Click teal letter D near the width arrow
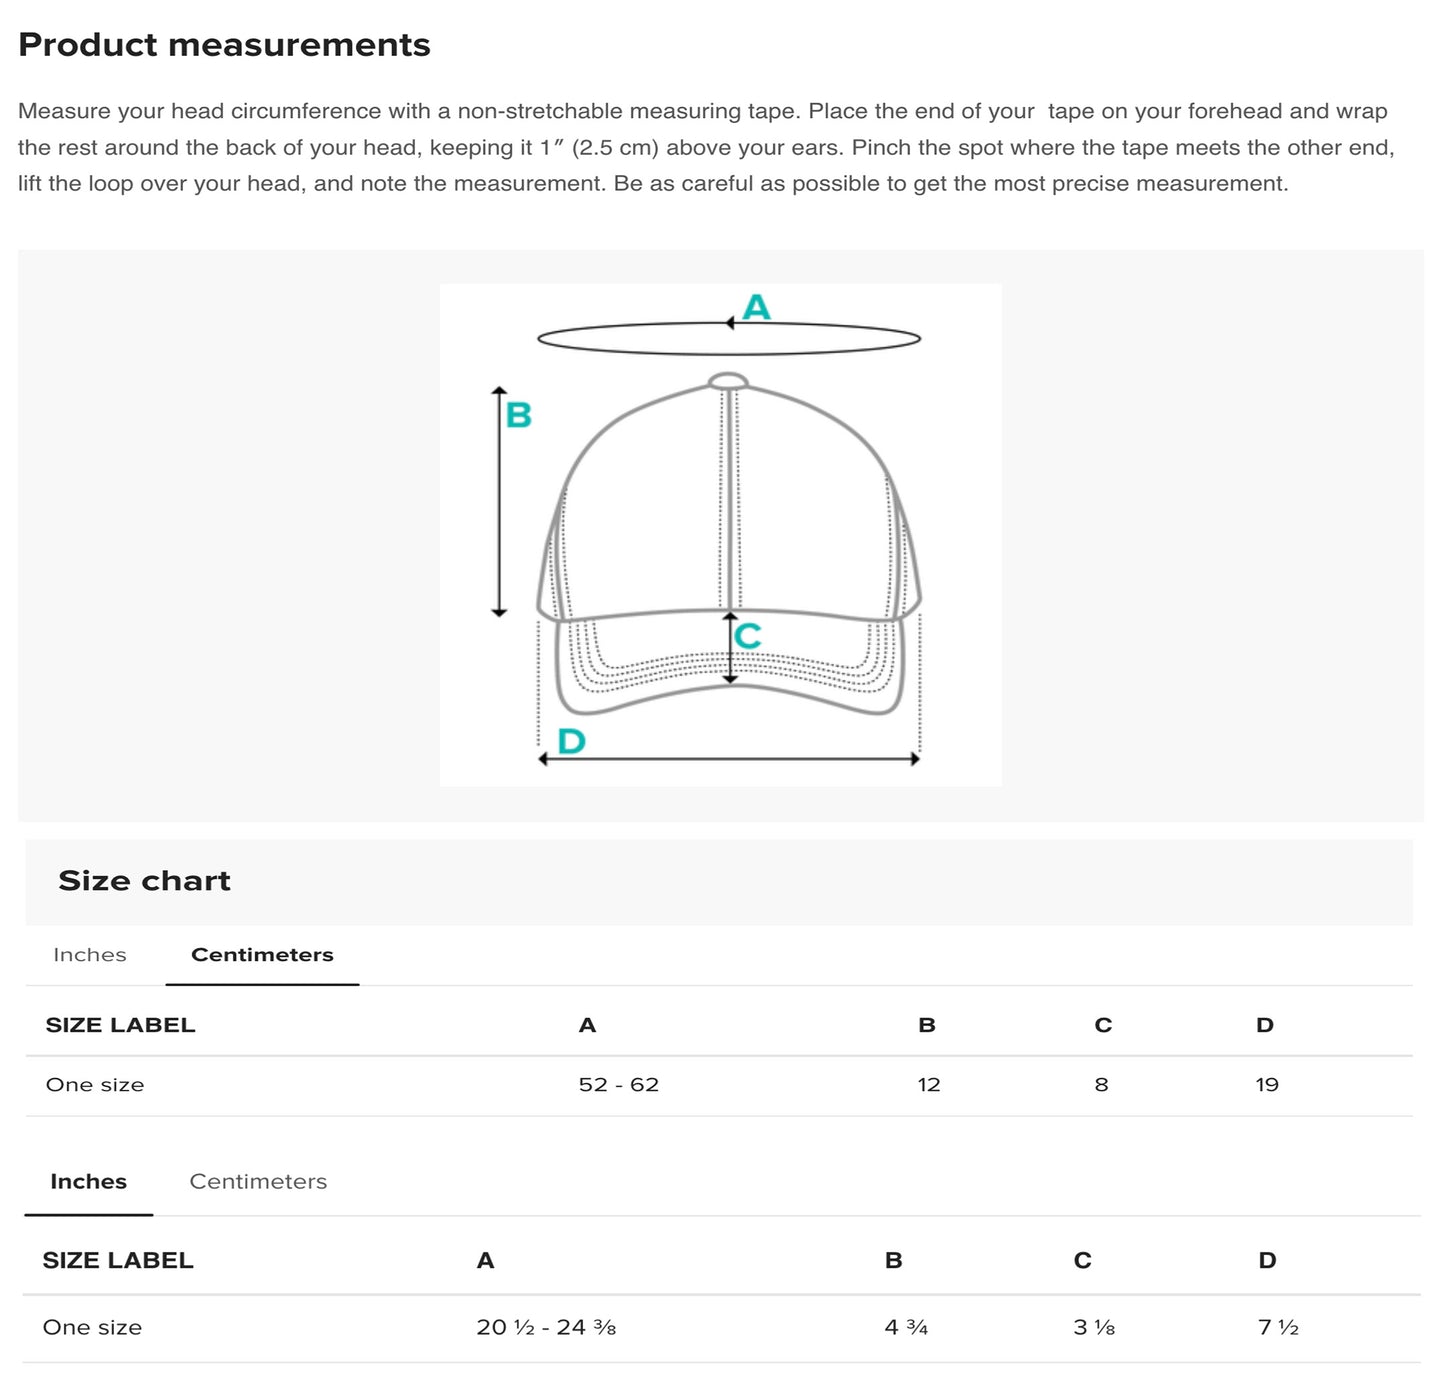 point(571,742)
